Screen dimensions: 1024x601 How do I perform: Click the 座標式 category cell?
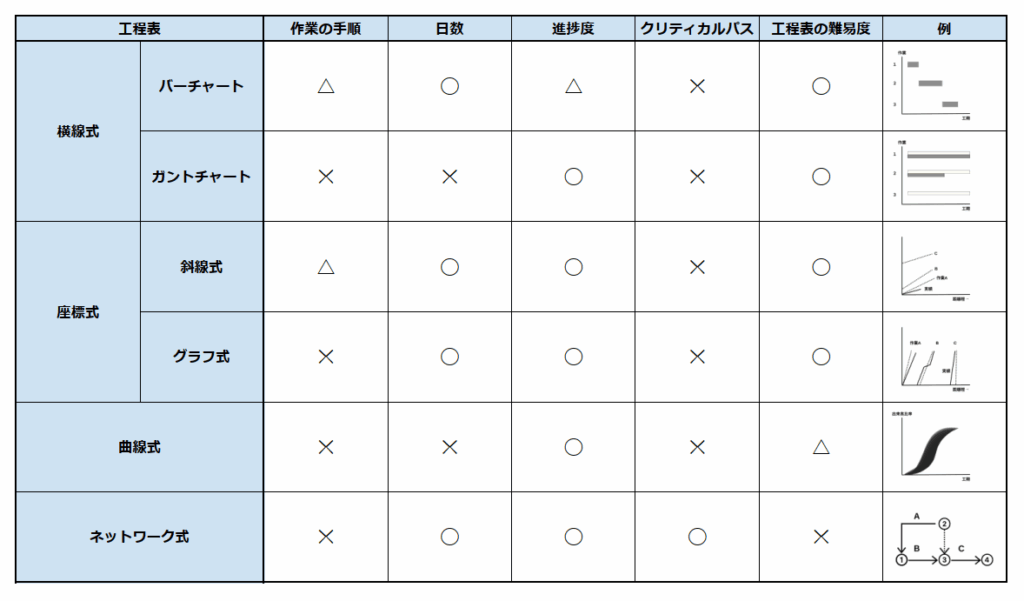tap(78, 312)
